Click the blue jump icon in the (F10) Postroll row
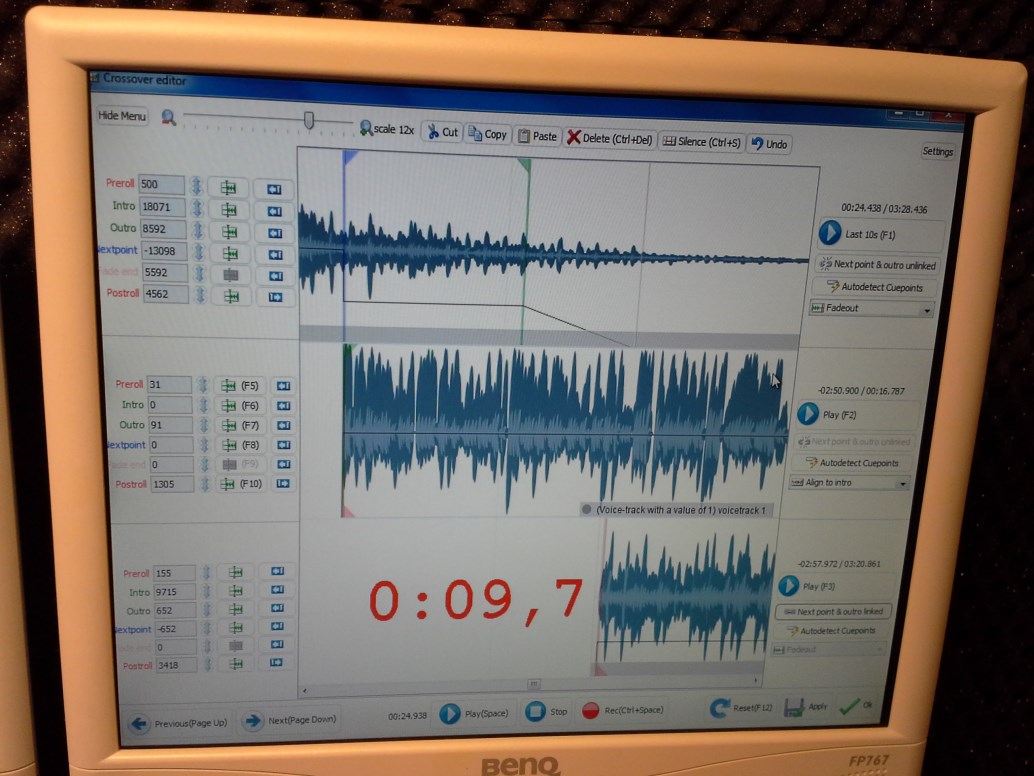1034x776 pixels. [x=283, y=484]
